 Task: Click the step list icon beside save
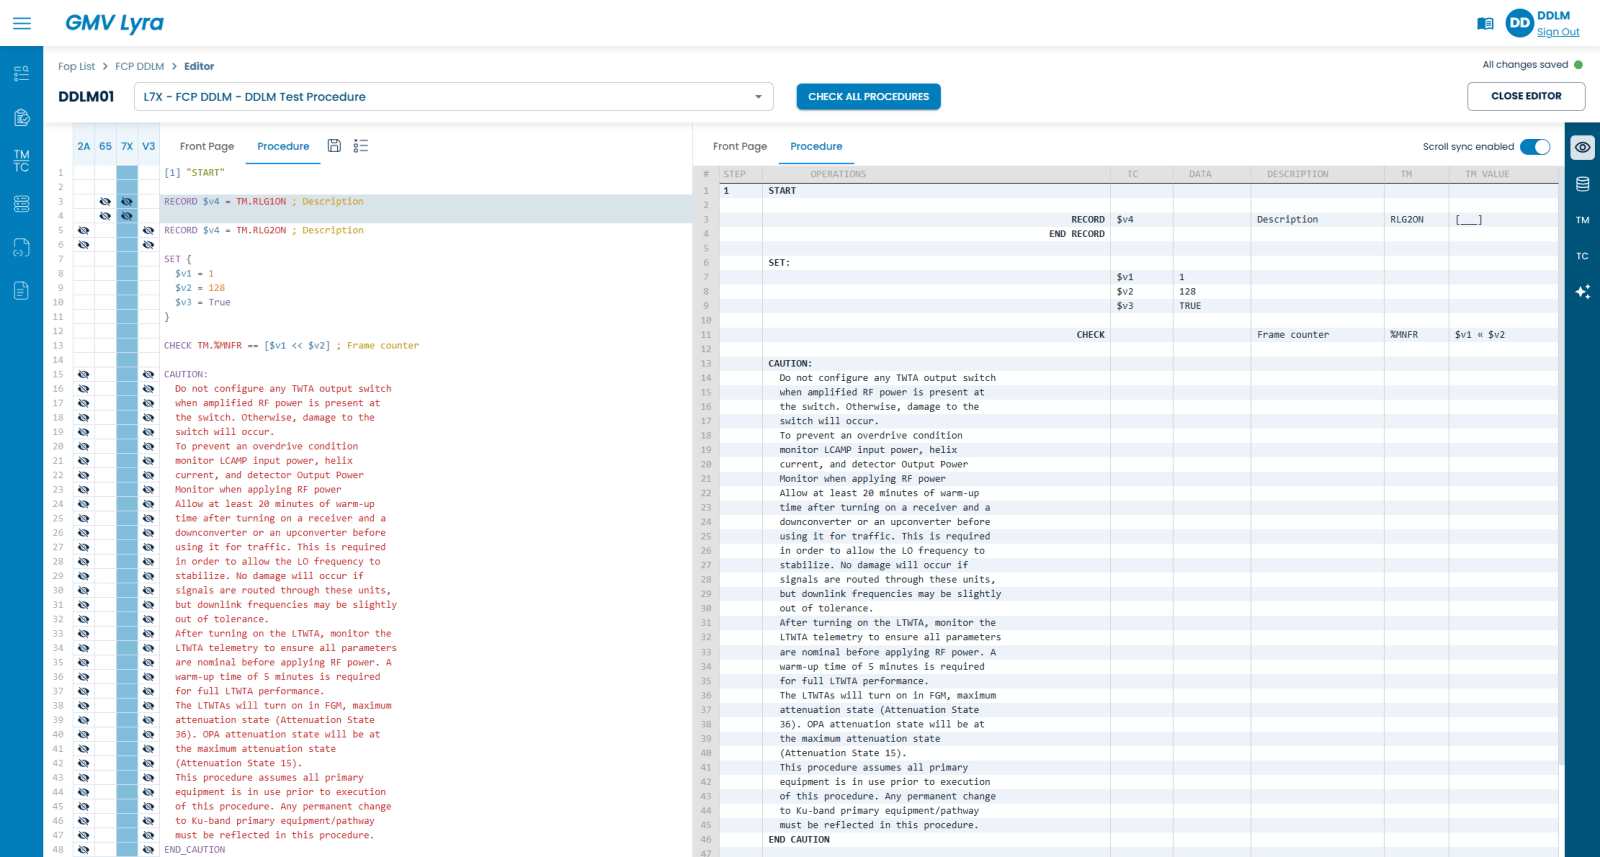click(361, 146)
